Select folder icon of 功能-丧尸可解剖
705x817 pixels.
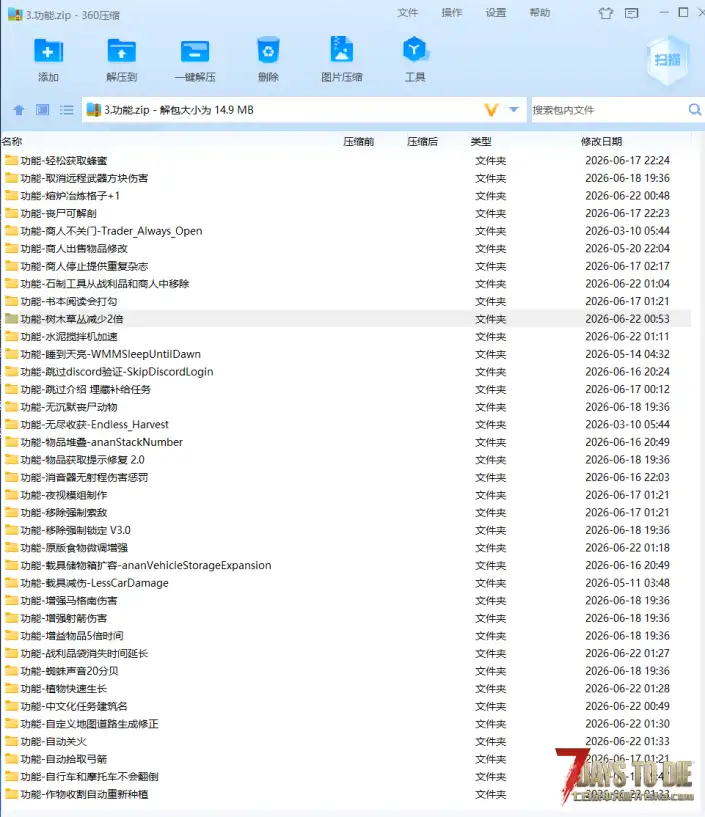pos(11,213)
